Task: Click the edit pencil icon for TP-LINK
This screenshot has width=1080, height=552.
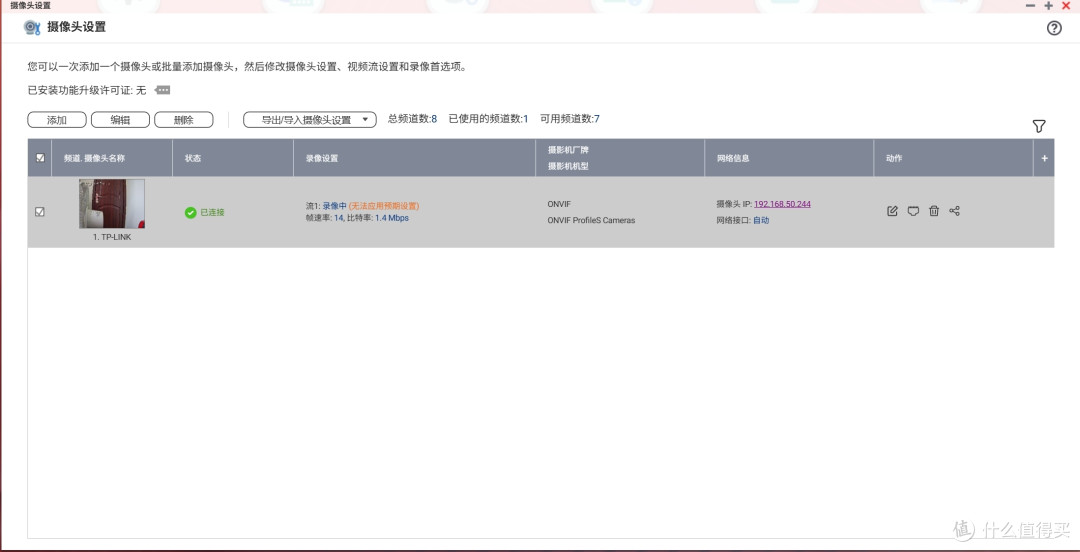Action: pos(892,211)
